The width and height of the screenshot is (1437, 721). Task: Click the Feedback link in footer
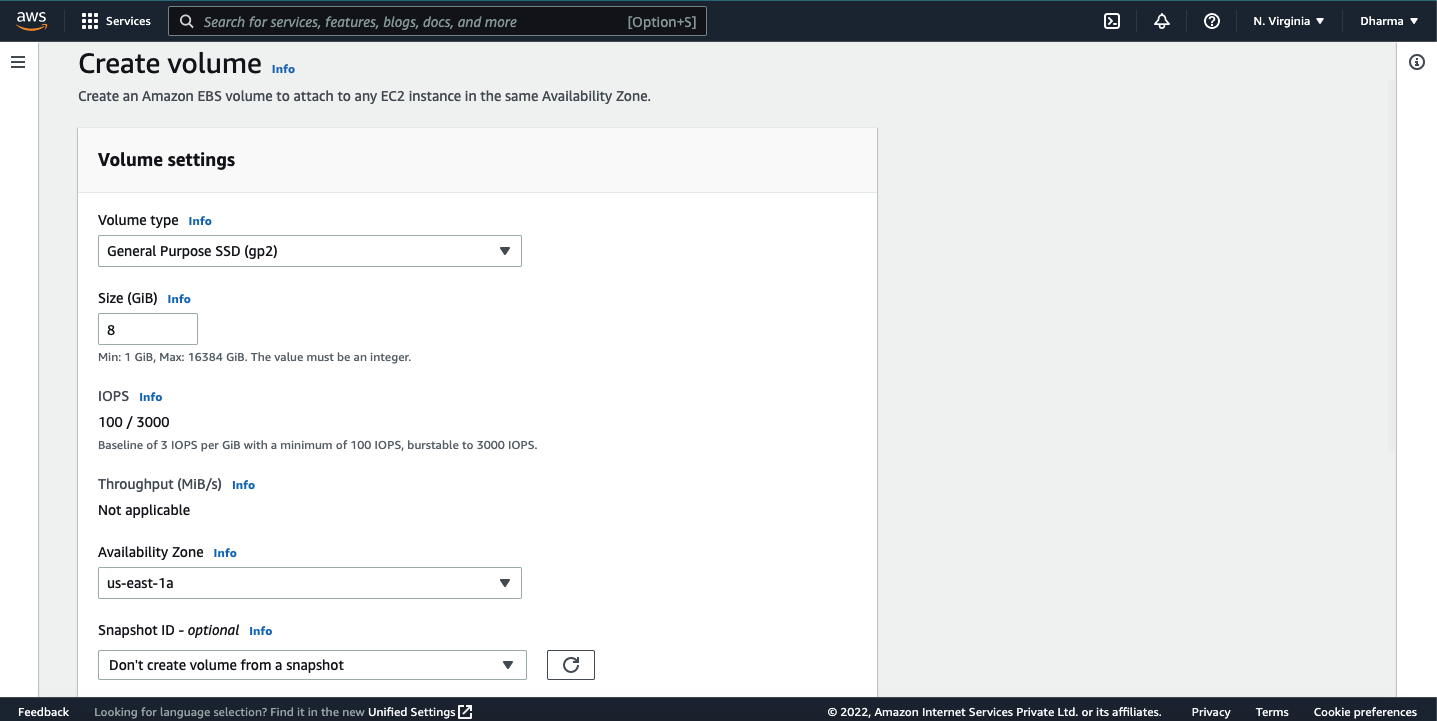[x=44, y=712]
